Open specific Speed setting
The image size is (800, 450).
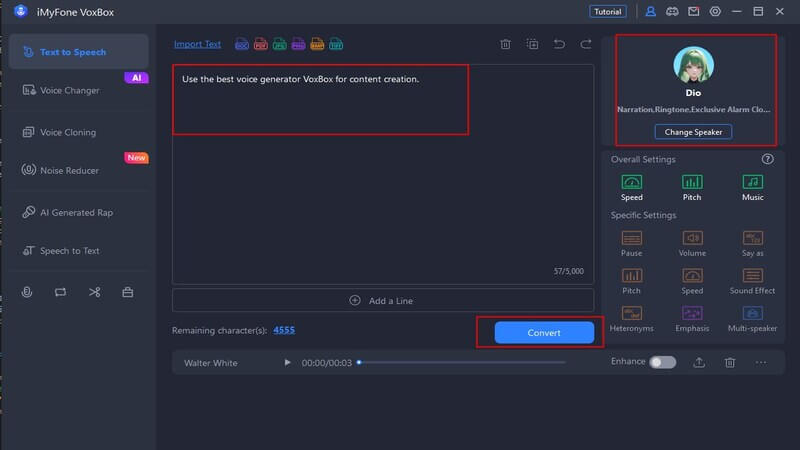coord(692,281)
